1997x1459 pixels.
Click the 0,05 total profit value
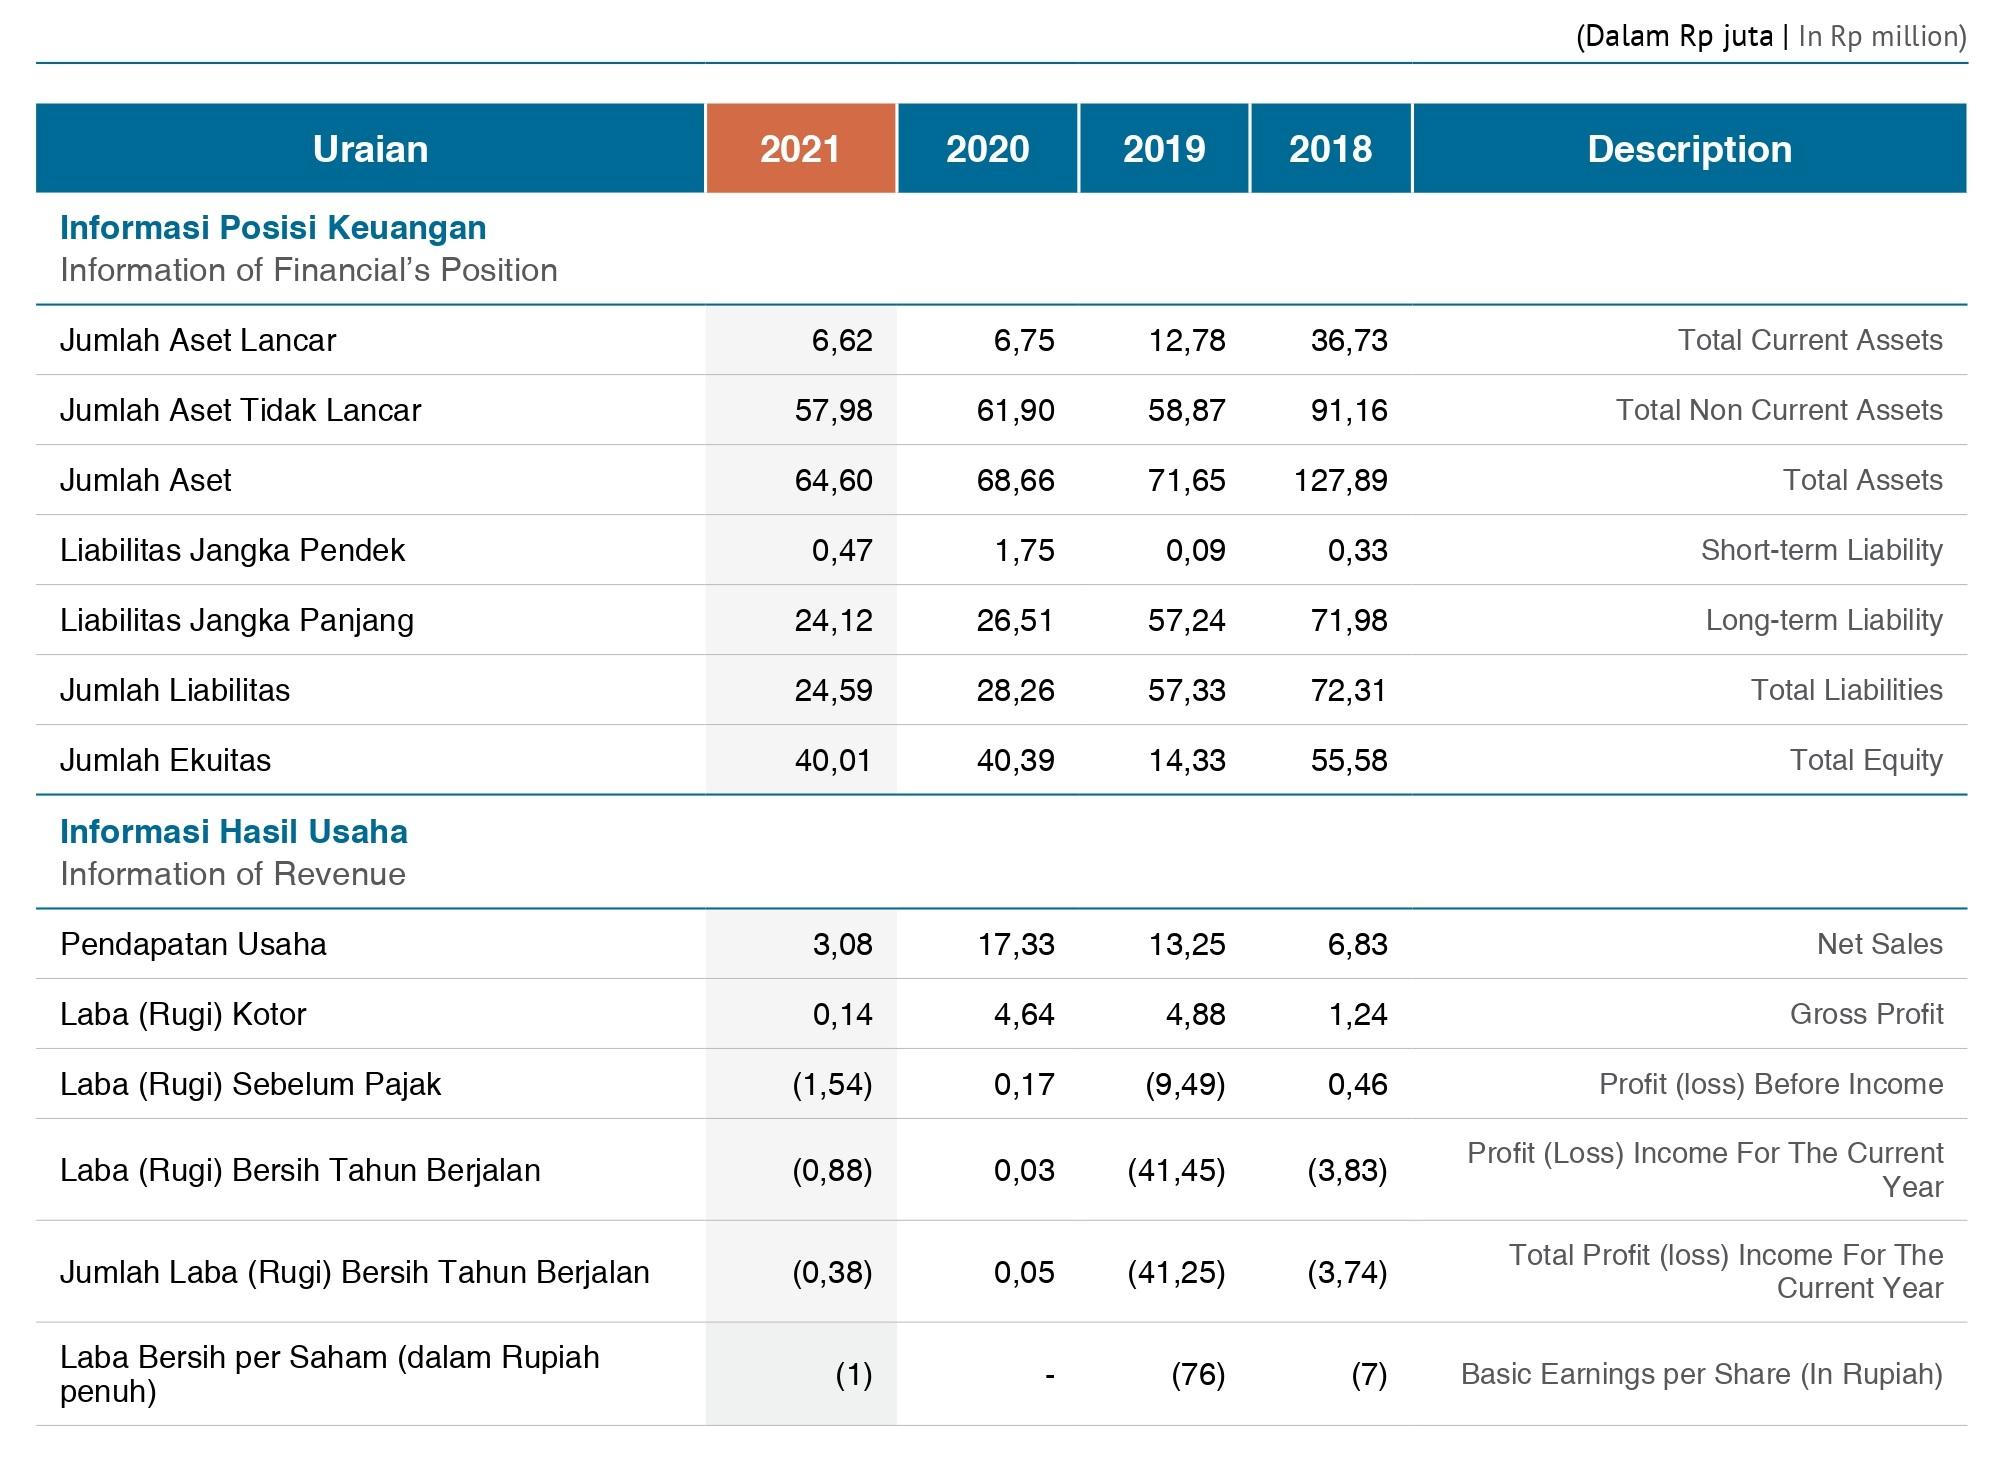coord(1024,1272)
